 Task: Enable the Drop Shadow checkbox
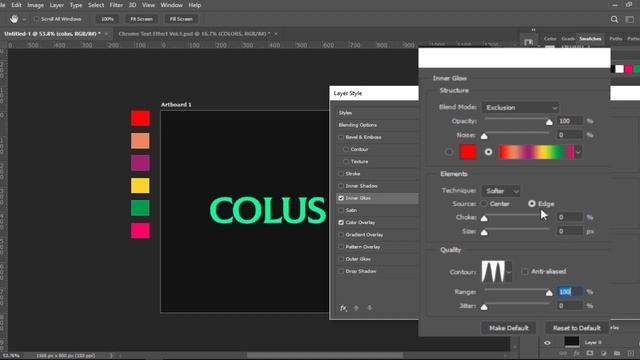(x=341, y=271)
